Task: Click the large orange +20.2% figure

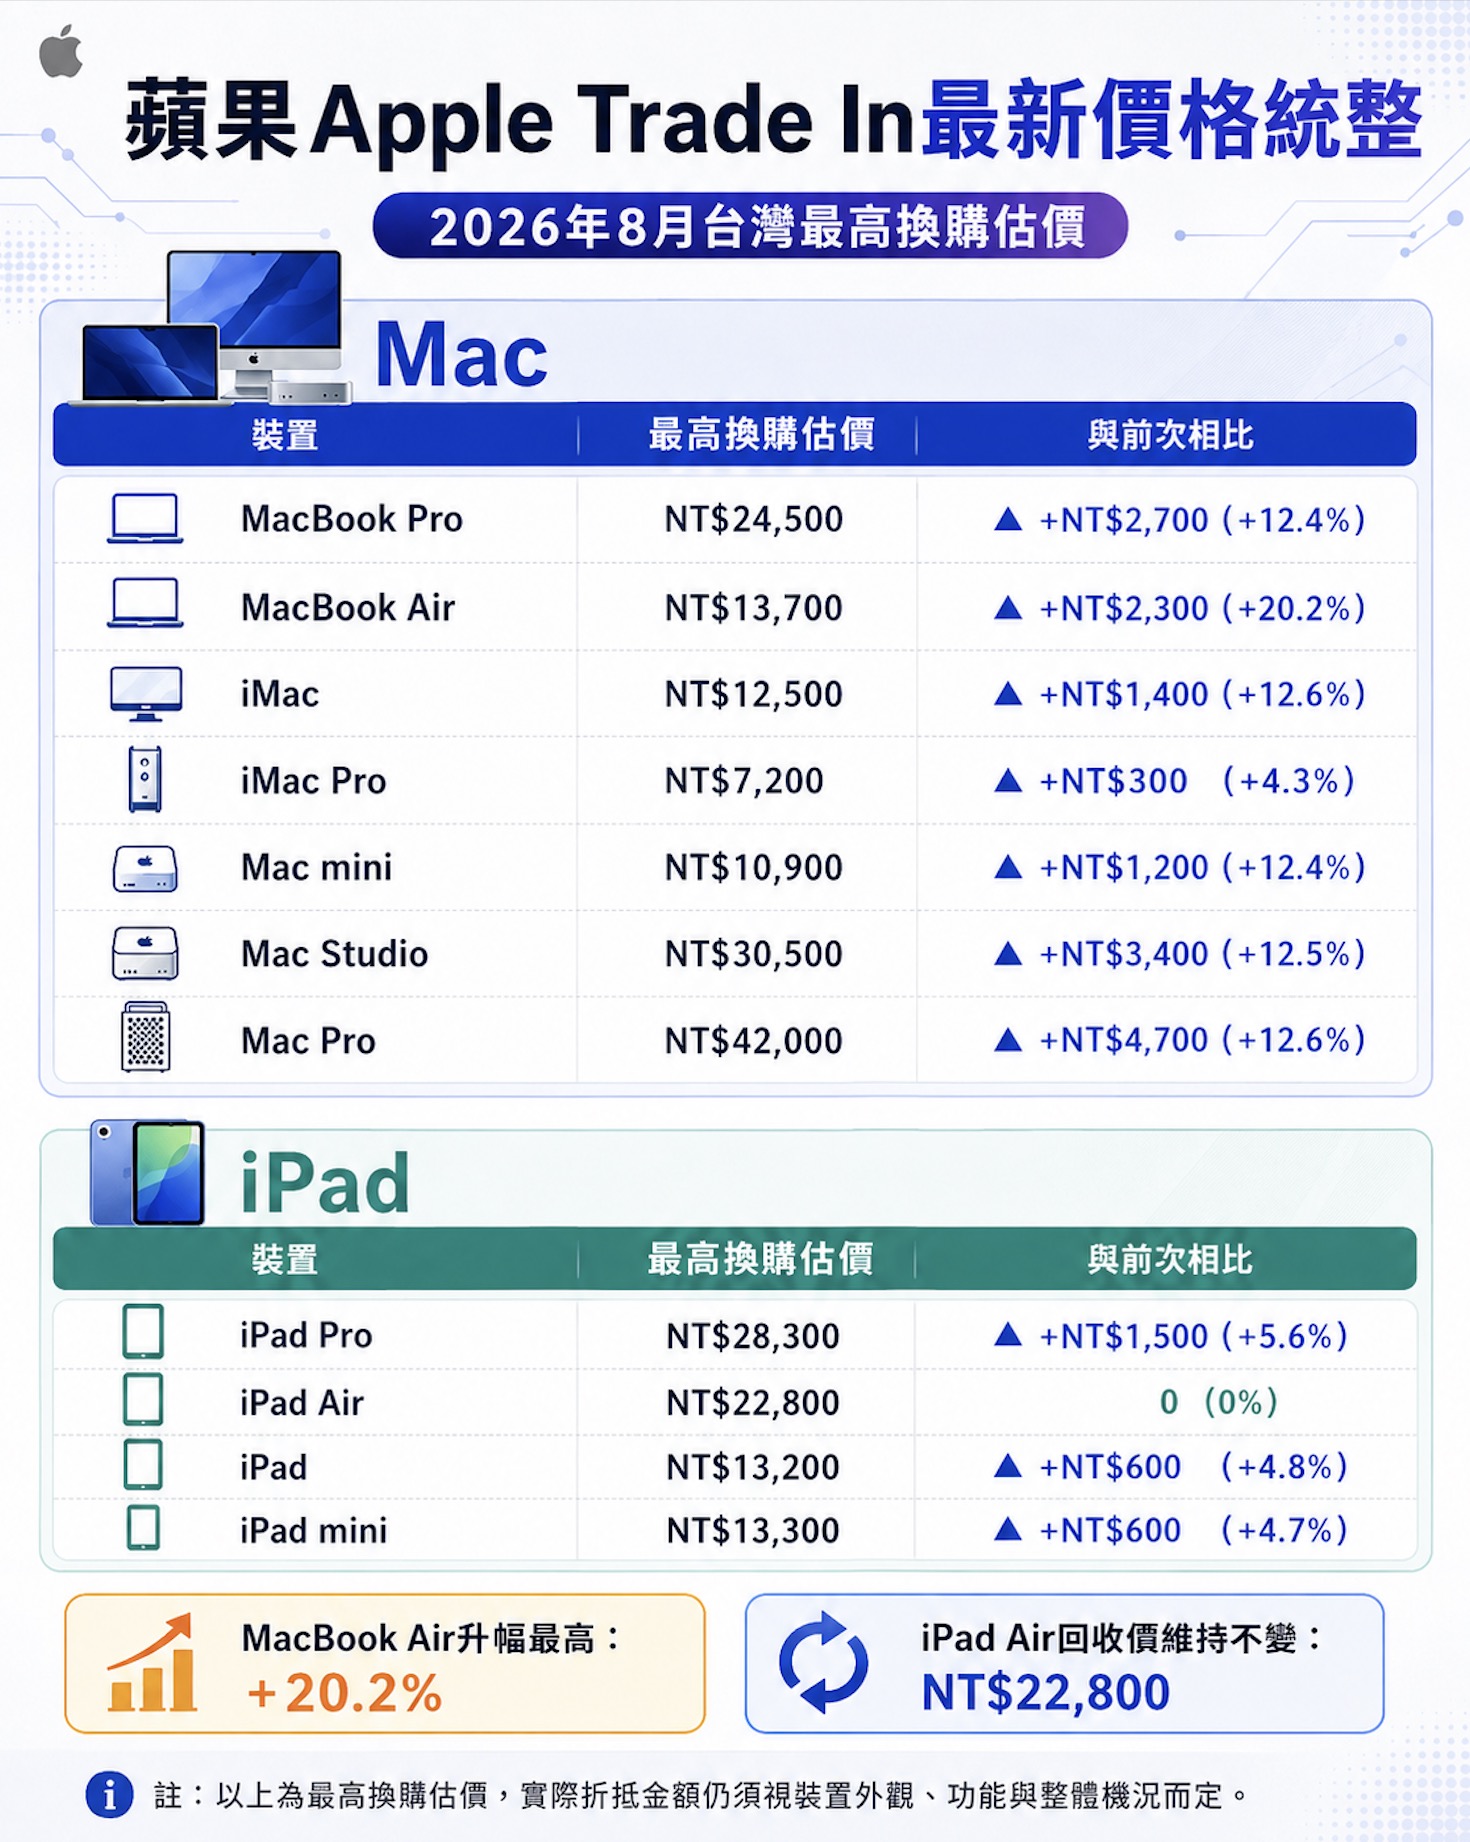Action: 344,1693
